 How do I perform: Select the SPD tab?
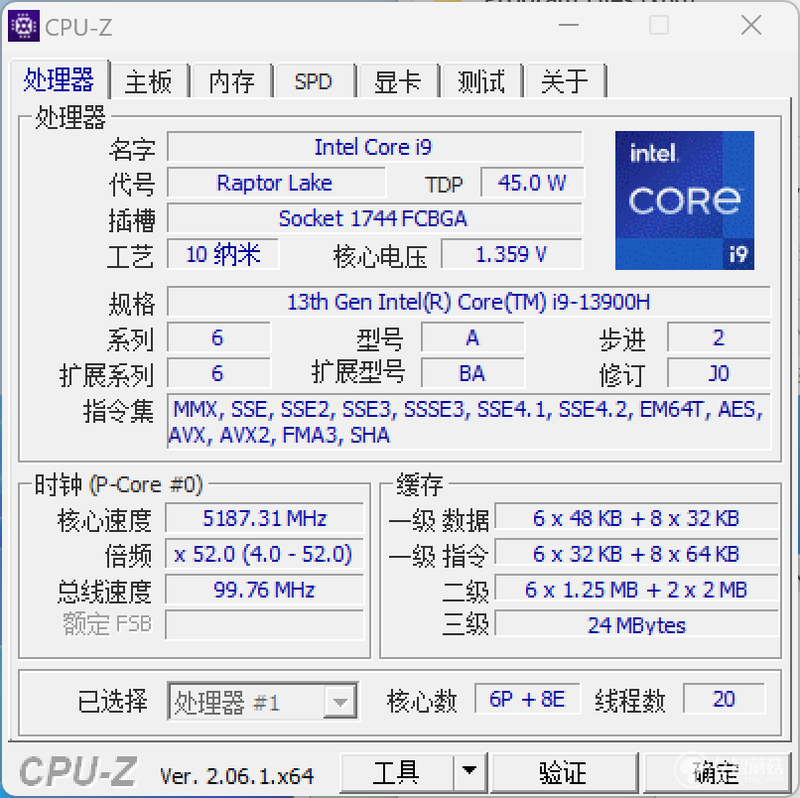[x=313, y=82]
